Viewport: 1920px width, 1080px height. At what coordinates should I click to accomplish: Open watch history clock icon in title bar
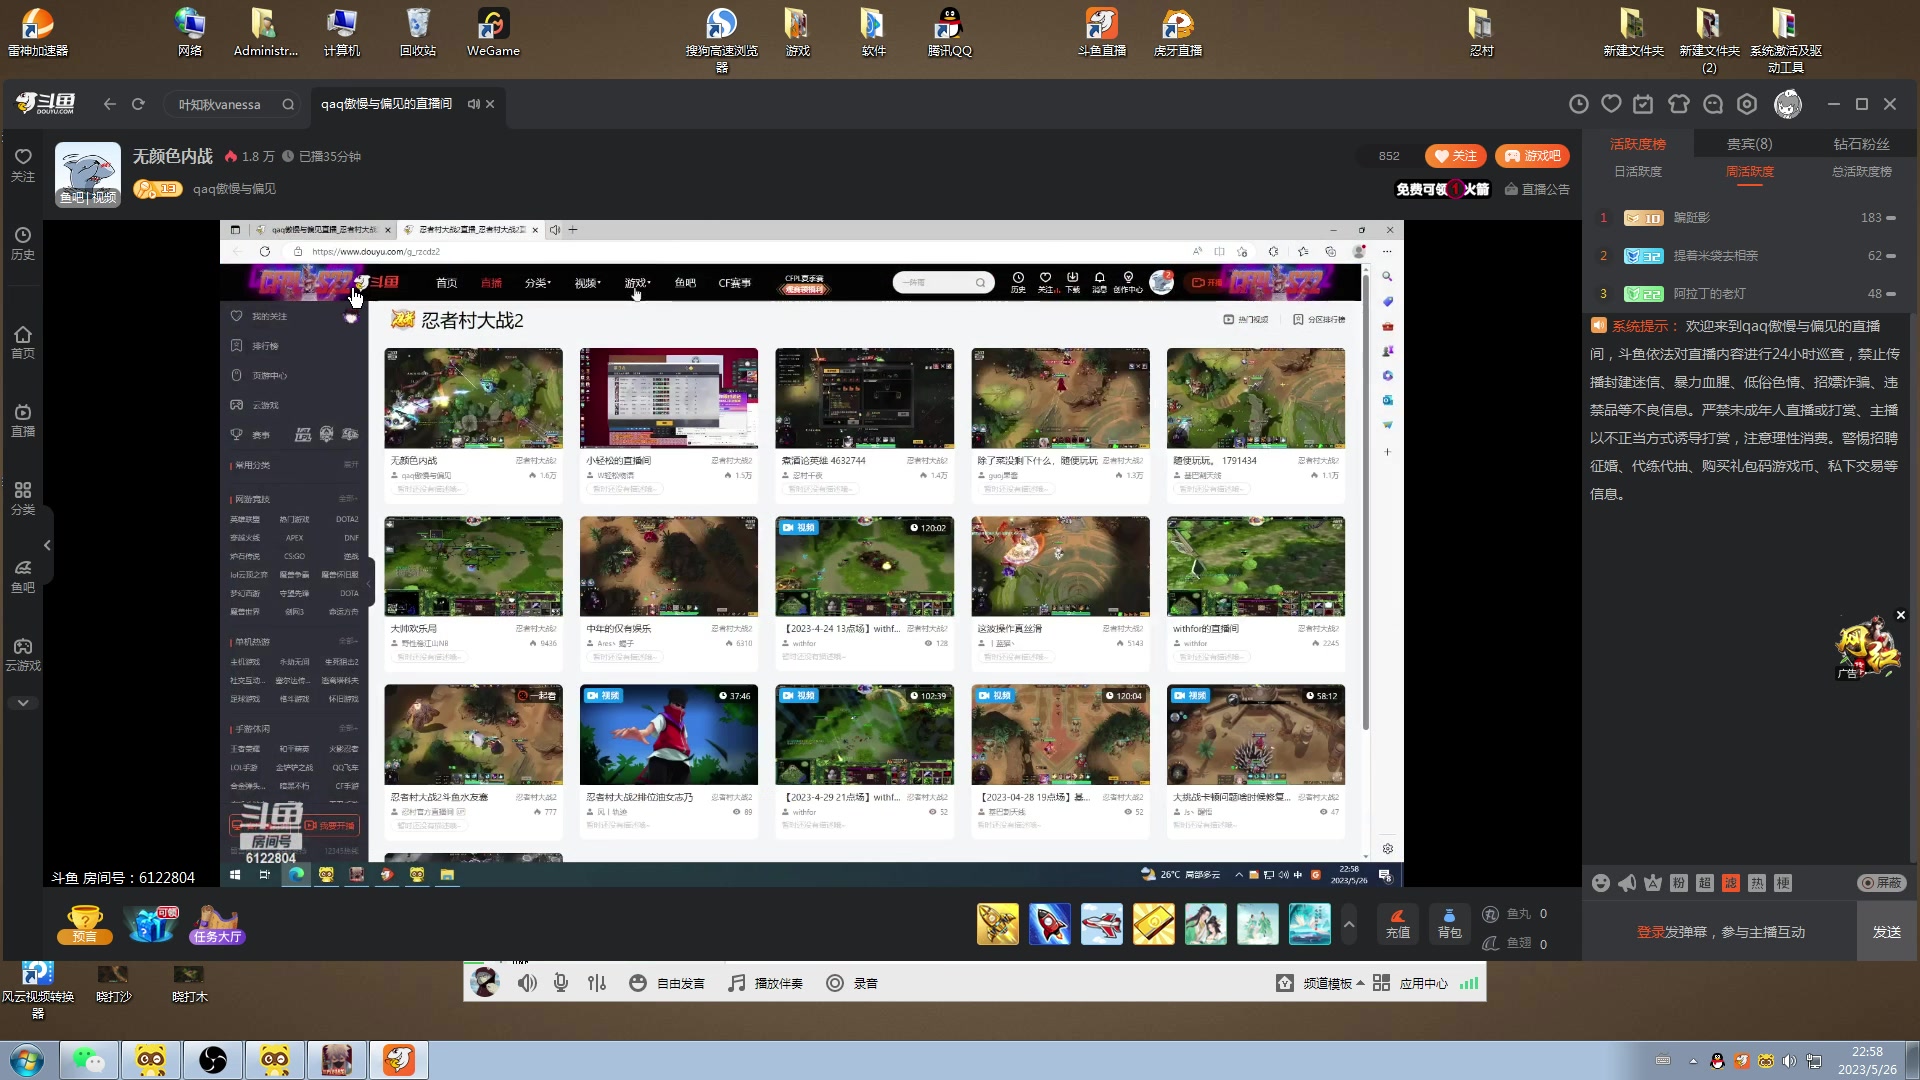1579,104
